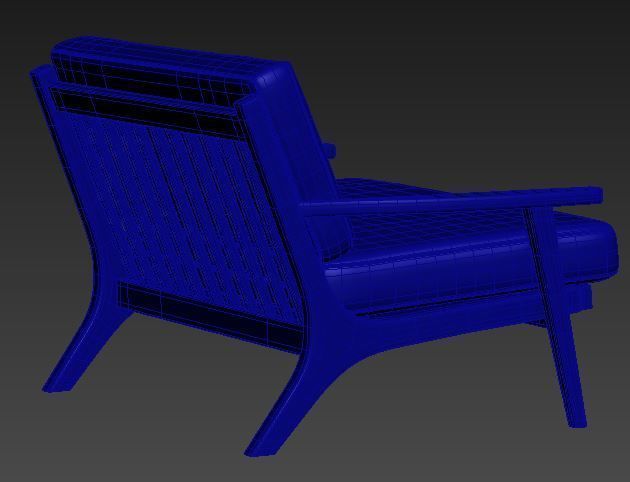Select the front leg under the armrest

pos(556,317)
